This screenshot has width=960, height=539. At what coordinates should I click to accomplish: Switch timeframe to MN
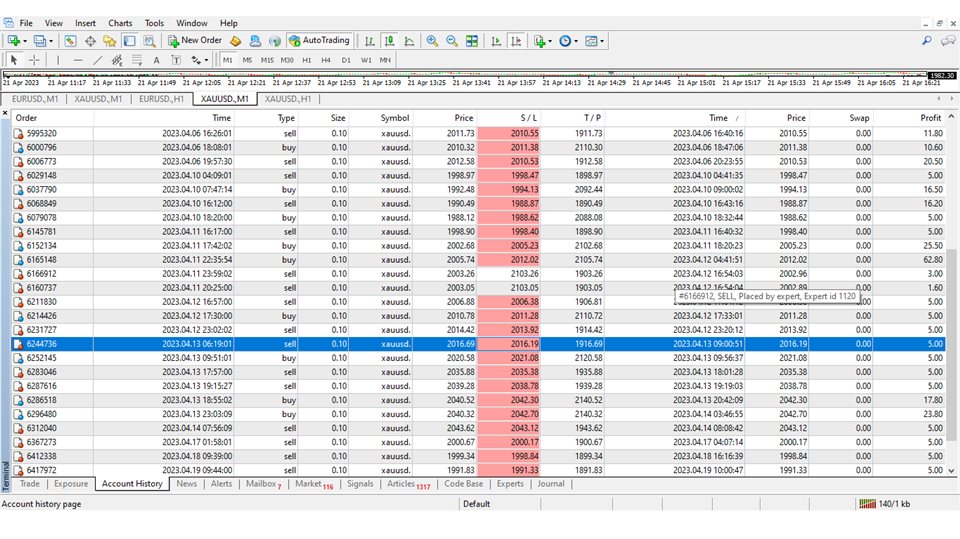[385, 60]
